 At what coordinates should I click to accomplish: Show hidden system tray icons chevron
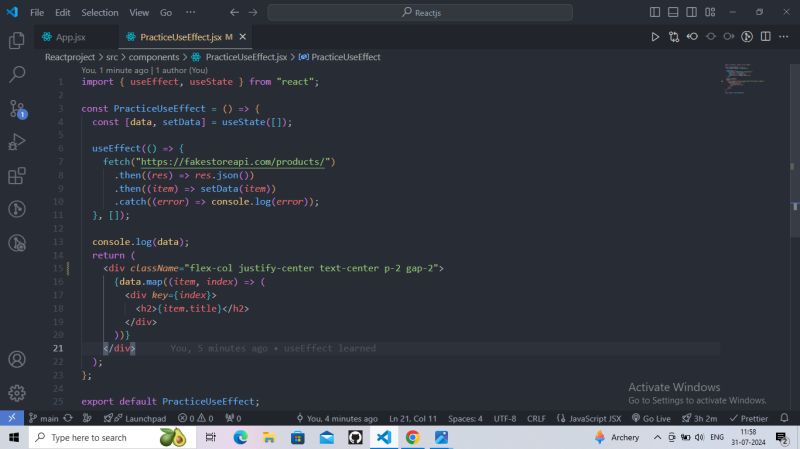coord(658,437)
